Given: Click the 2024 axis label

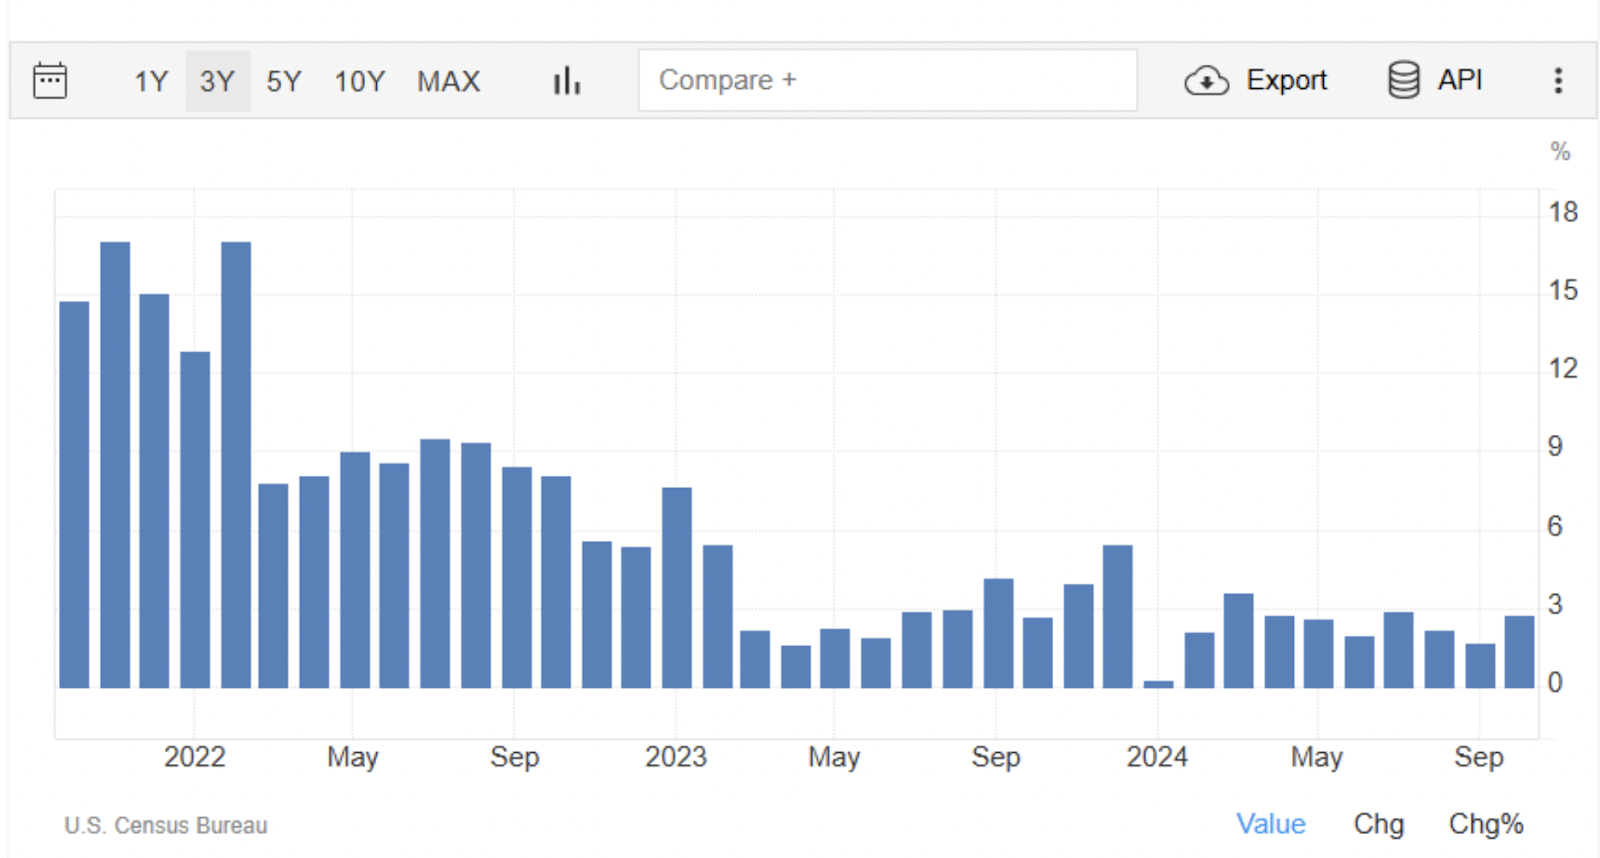Looking at the screenshot, I should click(x=1157, y=757).
